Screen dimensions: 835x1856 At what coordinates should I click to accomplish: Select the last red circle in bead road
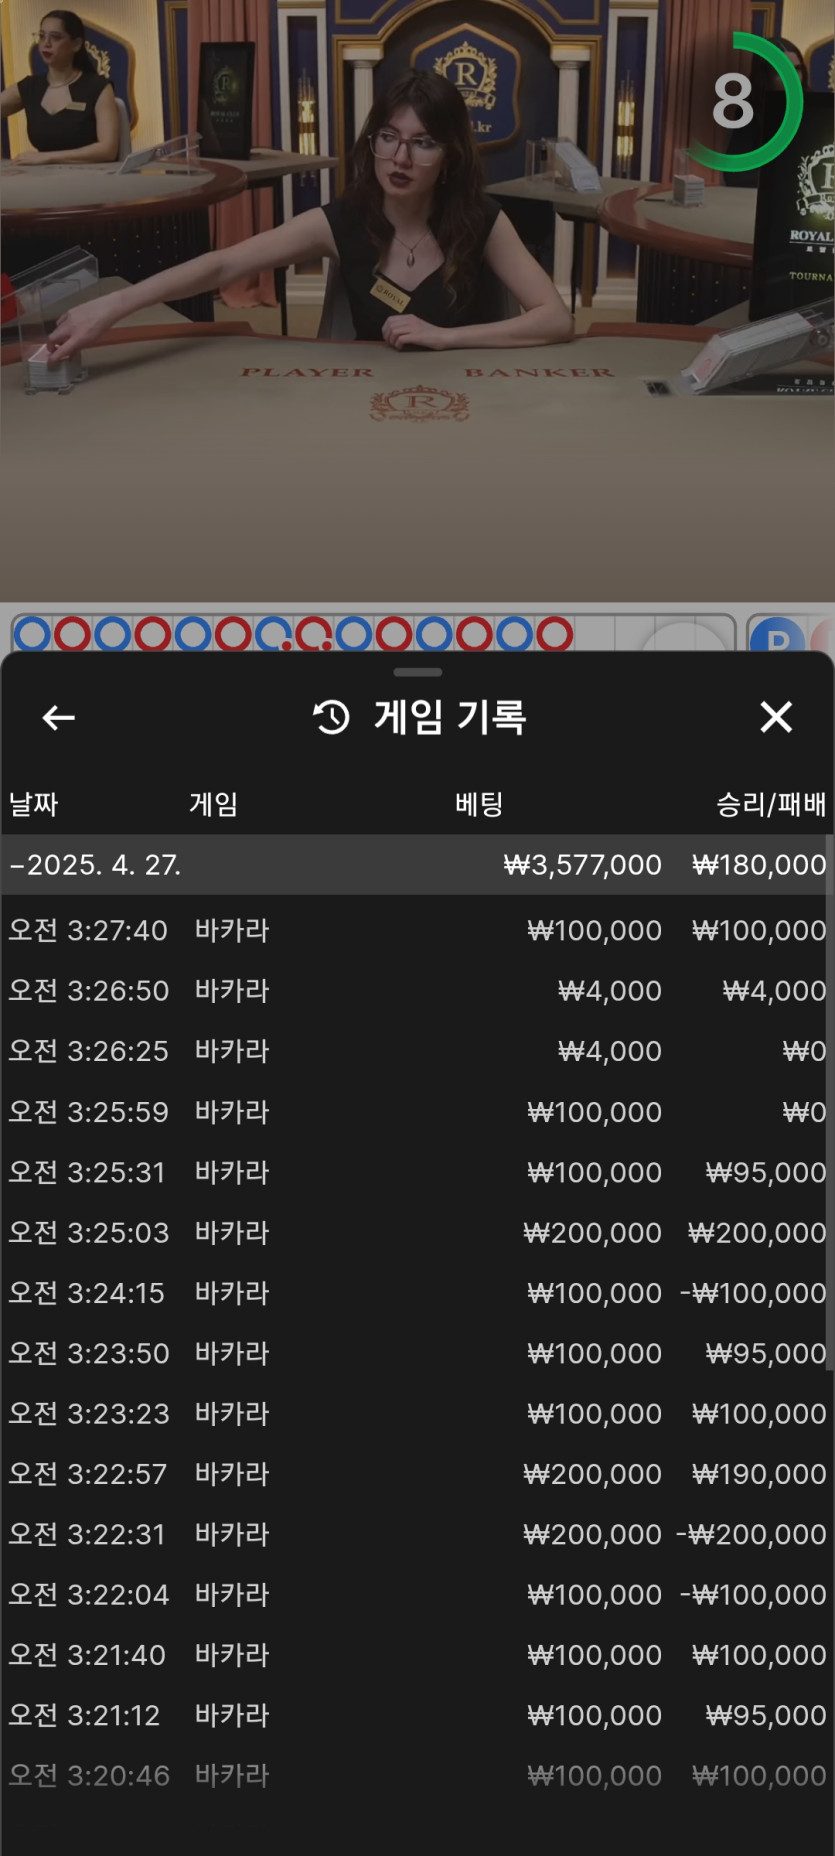(x=554, y=634)
